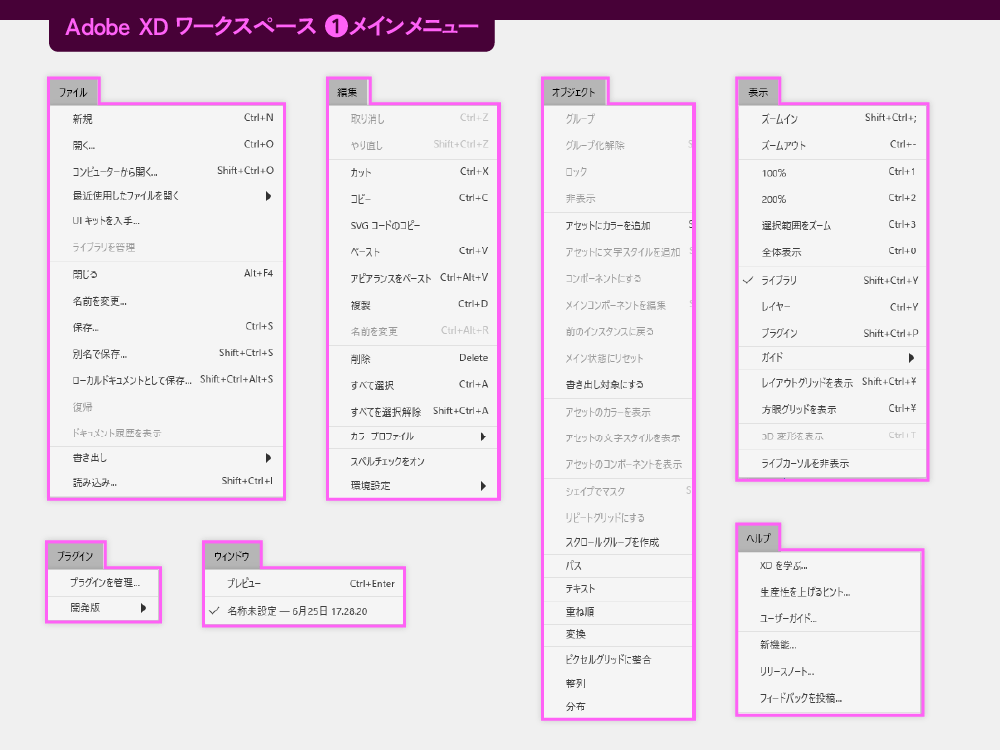Choose コピー (Ctrl+C) in Edit menu
This screenshot has width=1000, height=750.
point(413,198)
